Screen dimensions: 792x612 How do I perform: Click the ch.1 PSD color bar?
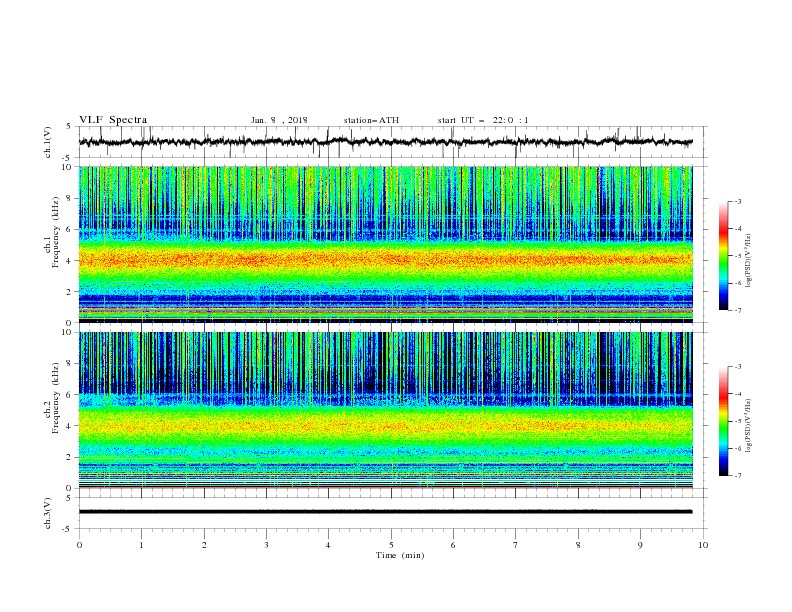click(x=723, y=256)
